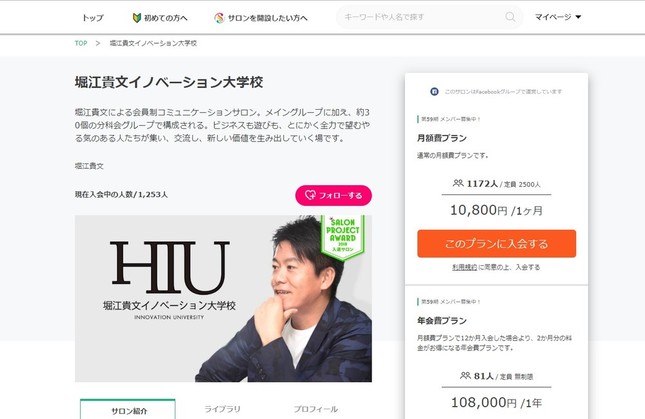Screen dimensions: 645x419
Task: Click members icon beside 1172人
Action: pos(458,183)
